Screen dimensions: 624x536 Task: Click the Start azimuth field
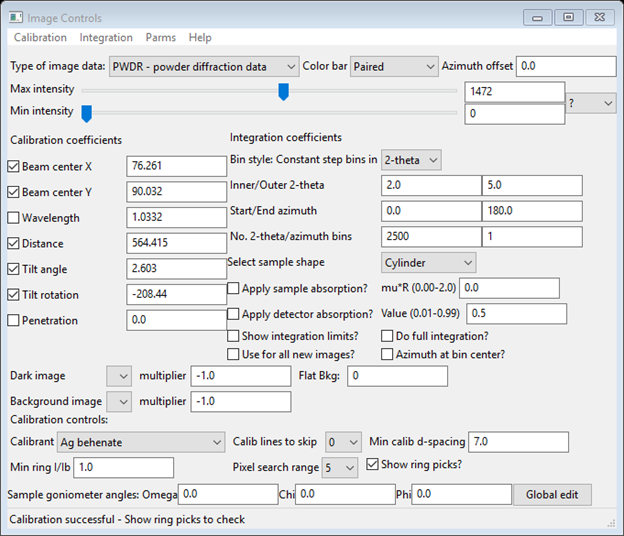[431, 211]
